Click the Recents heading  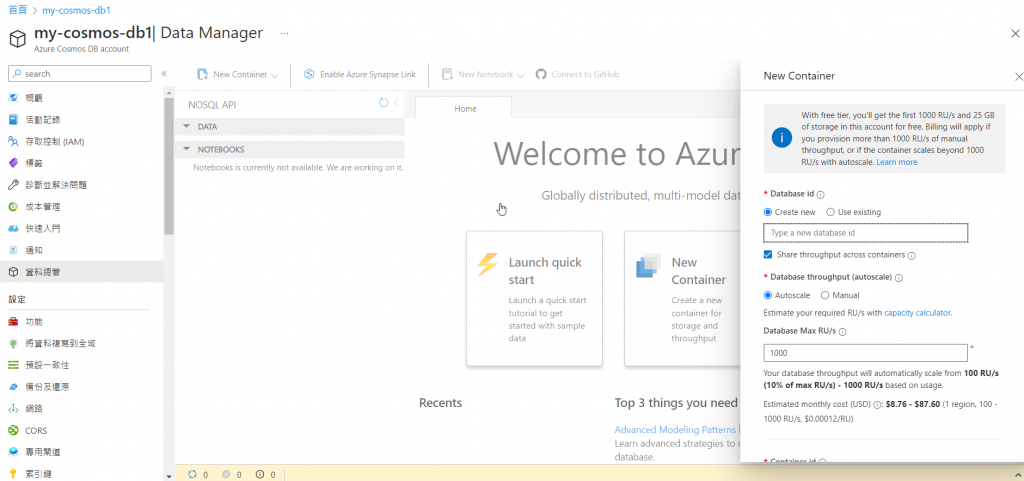pos(440,403)
